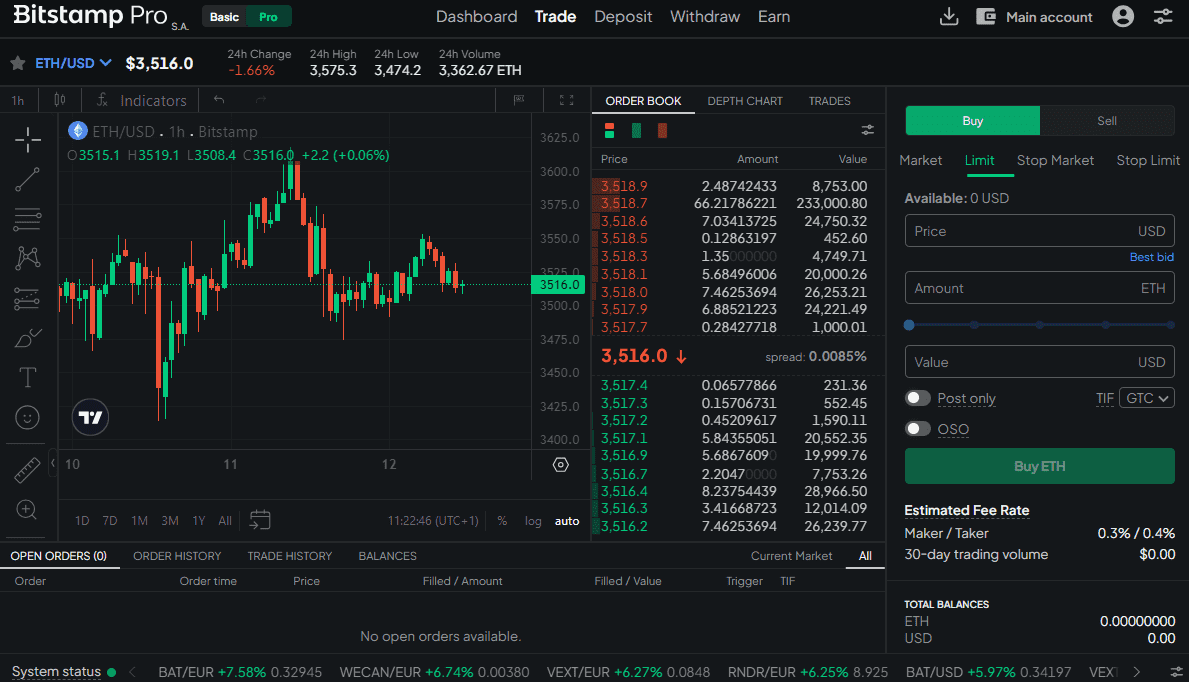1189x682 pixels.
Task: Toggle percent scale on chart
Action: tap(502, 520)
